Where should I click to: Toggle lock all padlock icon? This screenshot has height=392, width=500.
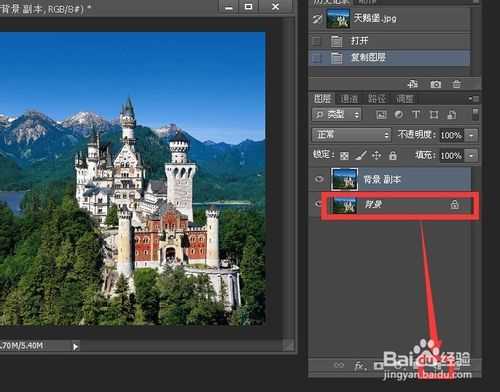(393, 155)
